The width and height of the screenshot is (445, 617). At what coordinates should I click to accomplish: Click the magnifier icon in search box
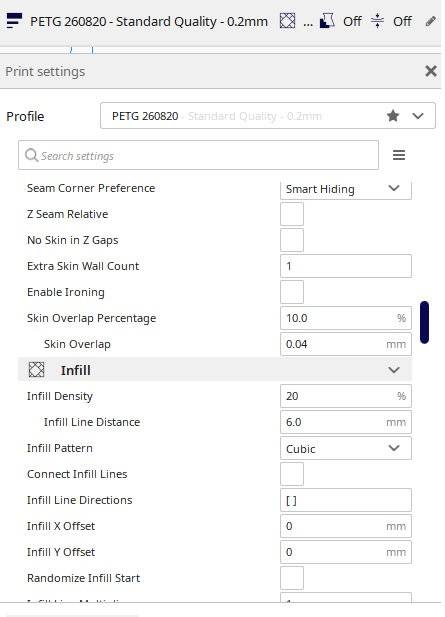[x=31, y=155]
